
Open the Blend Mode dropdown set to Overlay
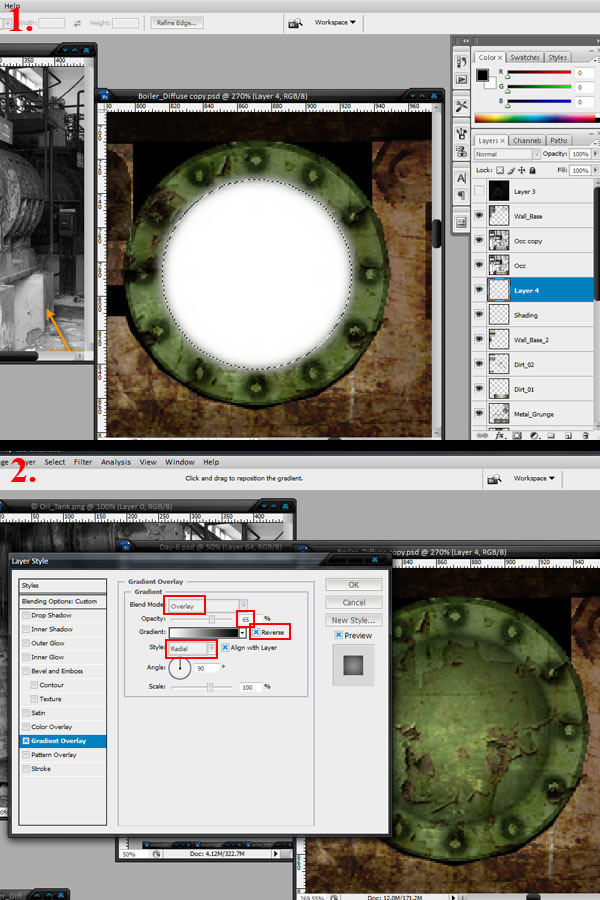pyautogui.click(x=207, y=606)
